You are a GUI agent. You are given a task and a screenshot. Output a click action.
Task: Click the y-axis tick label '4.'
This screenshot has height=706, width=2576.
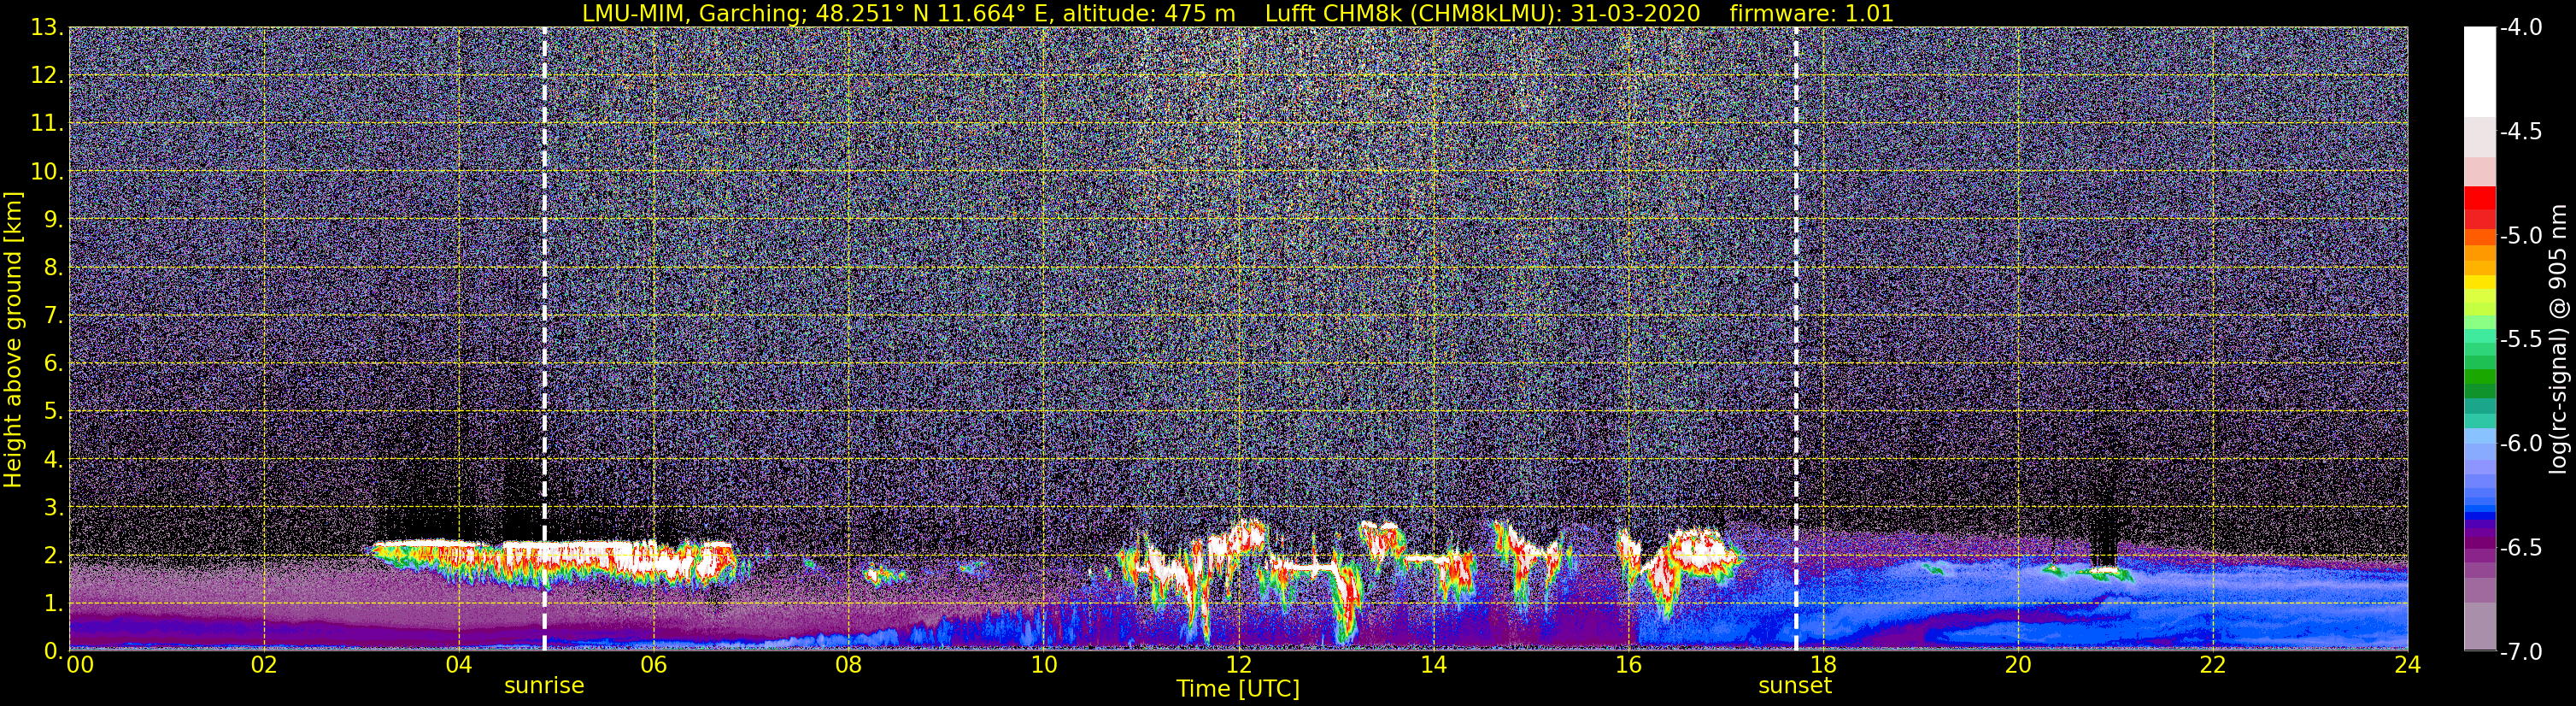click(53, 460)
